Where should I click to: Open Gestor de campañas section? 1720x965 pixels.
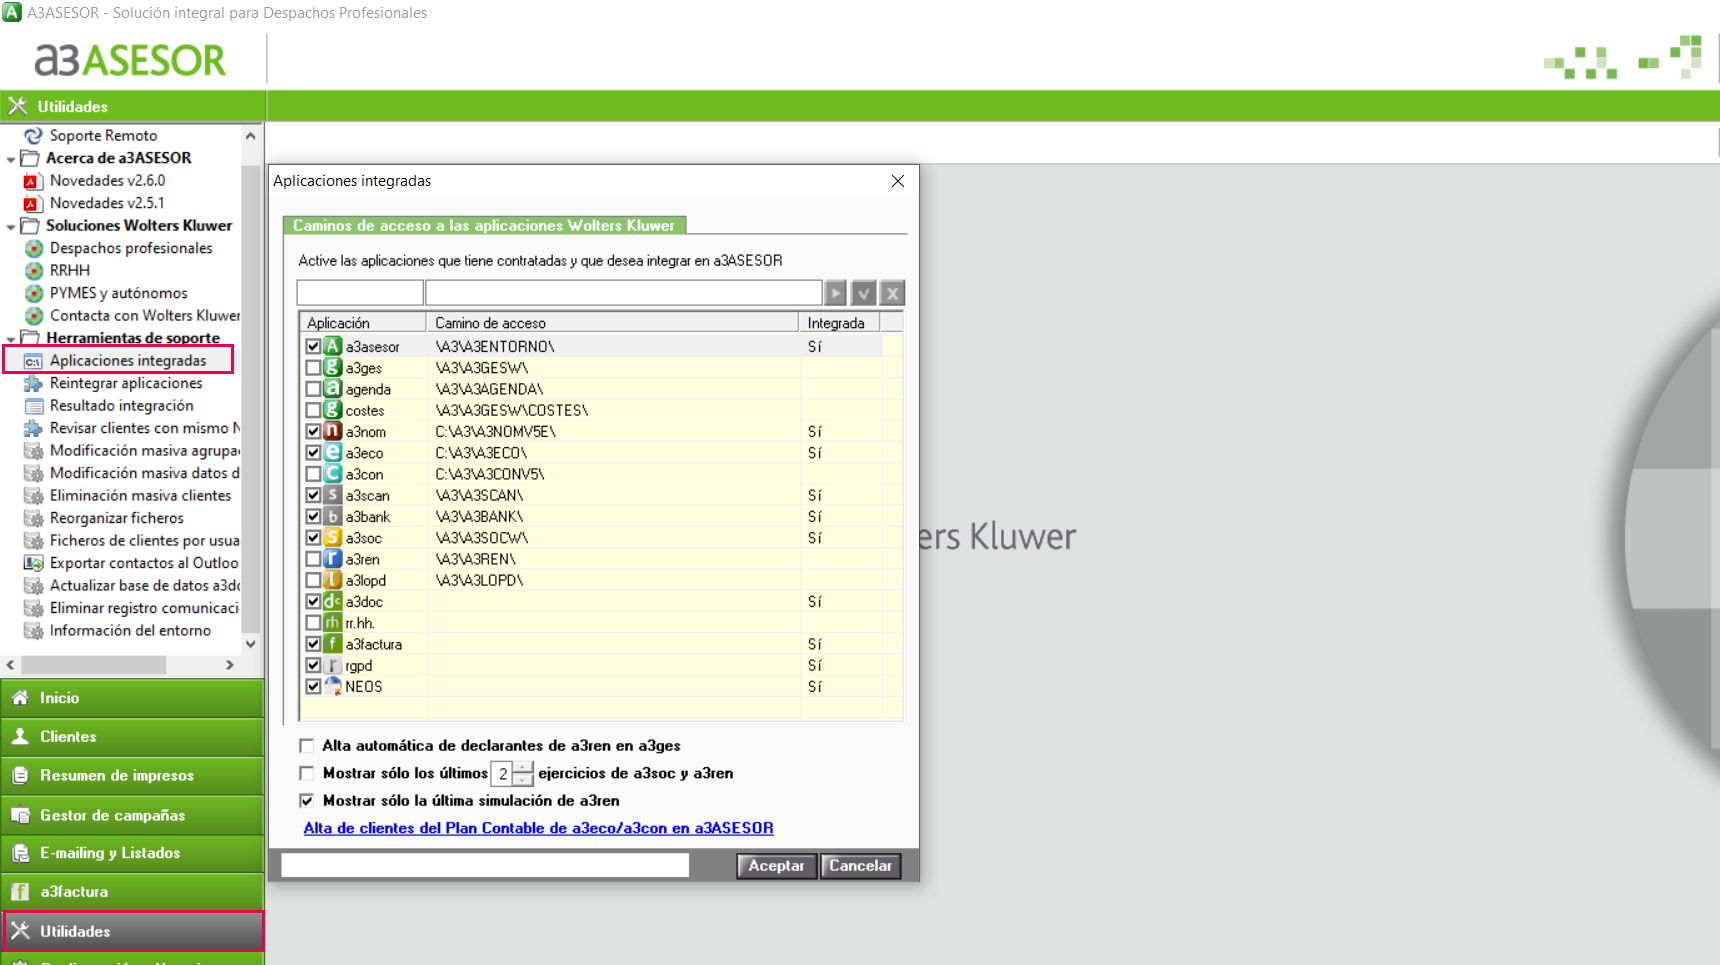point(132,815)
